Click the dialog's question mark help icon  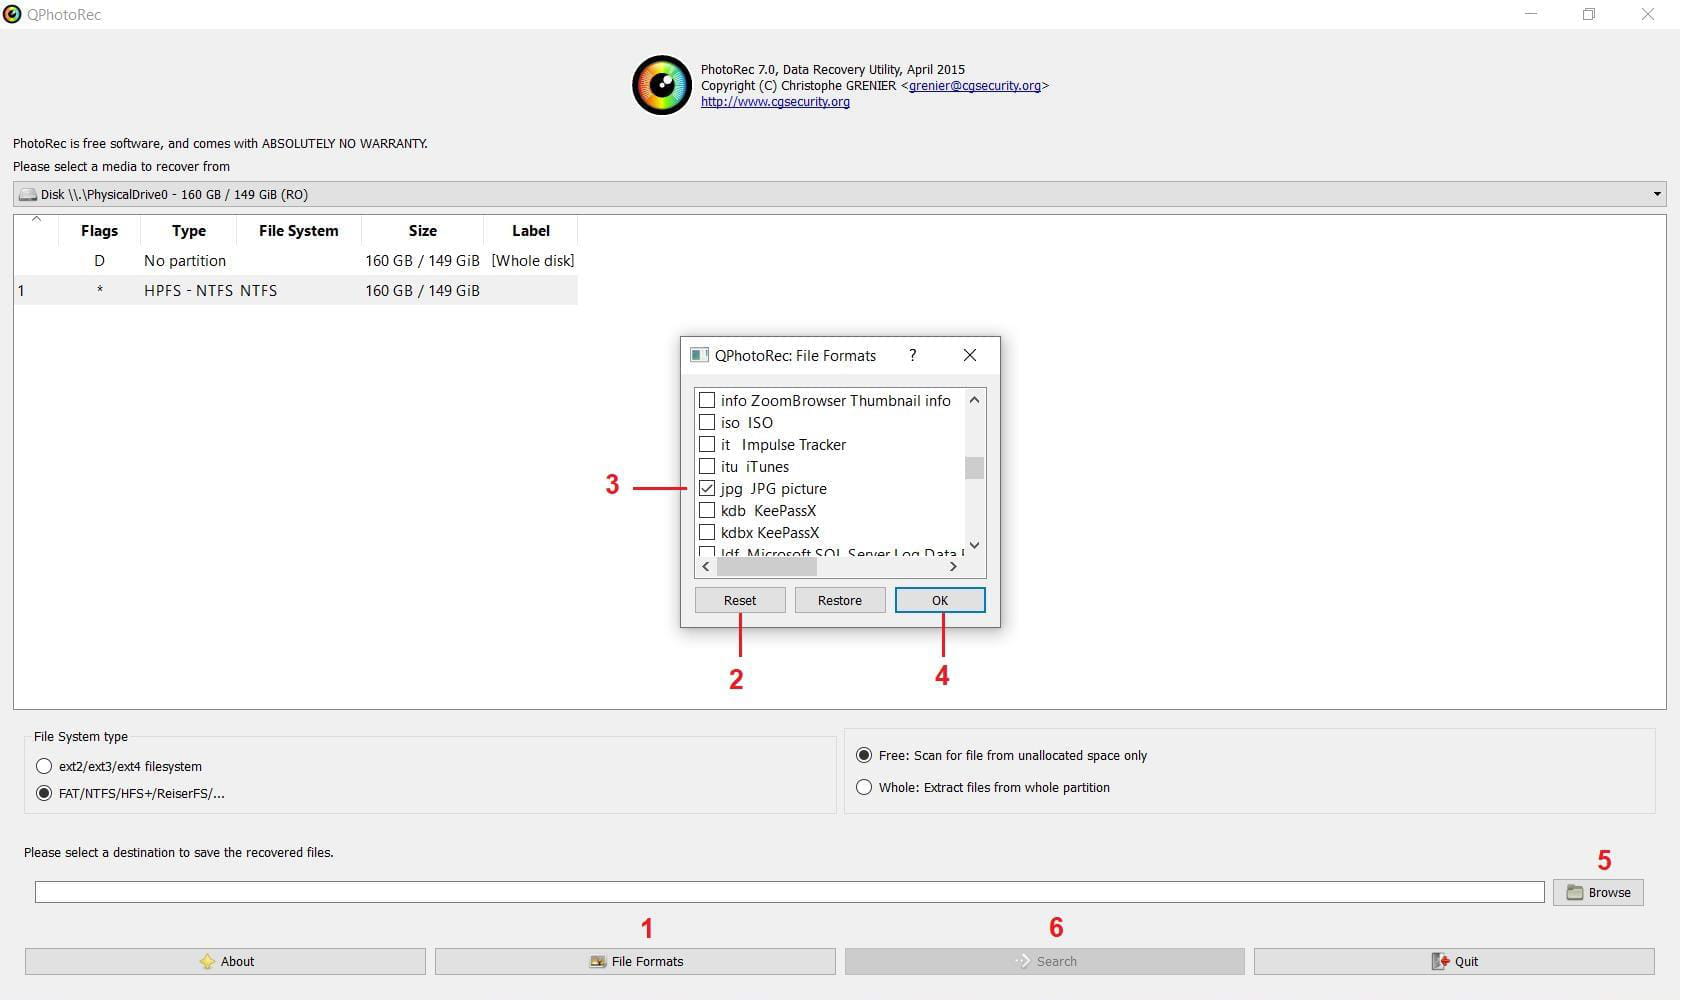pos(912,355)
